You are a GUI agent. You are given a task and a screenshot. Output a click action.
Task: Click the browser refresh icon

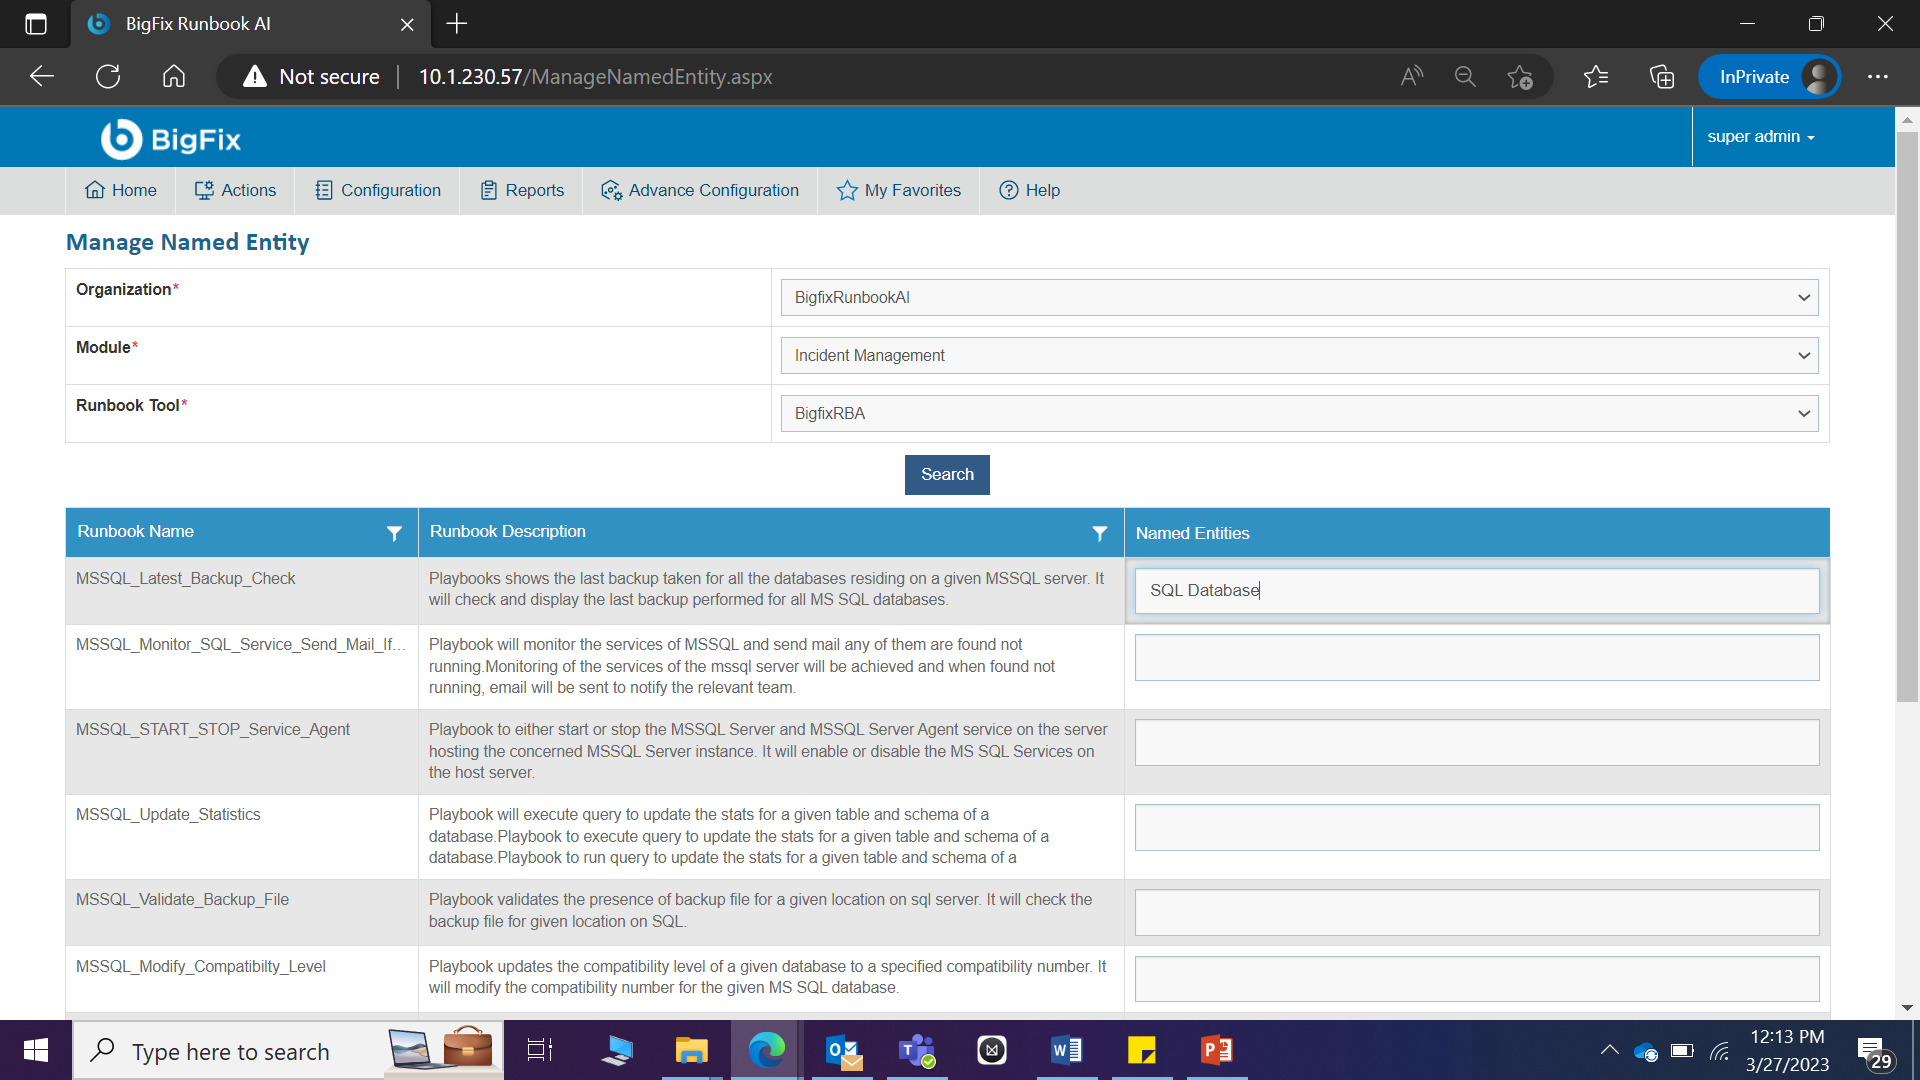[x=108, y=77]
